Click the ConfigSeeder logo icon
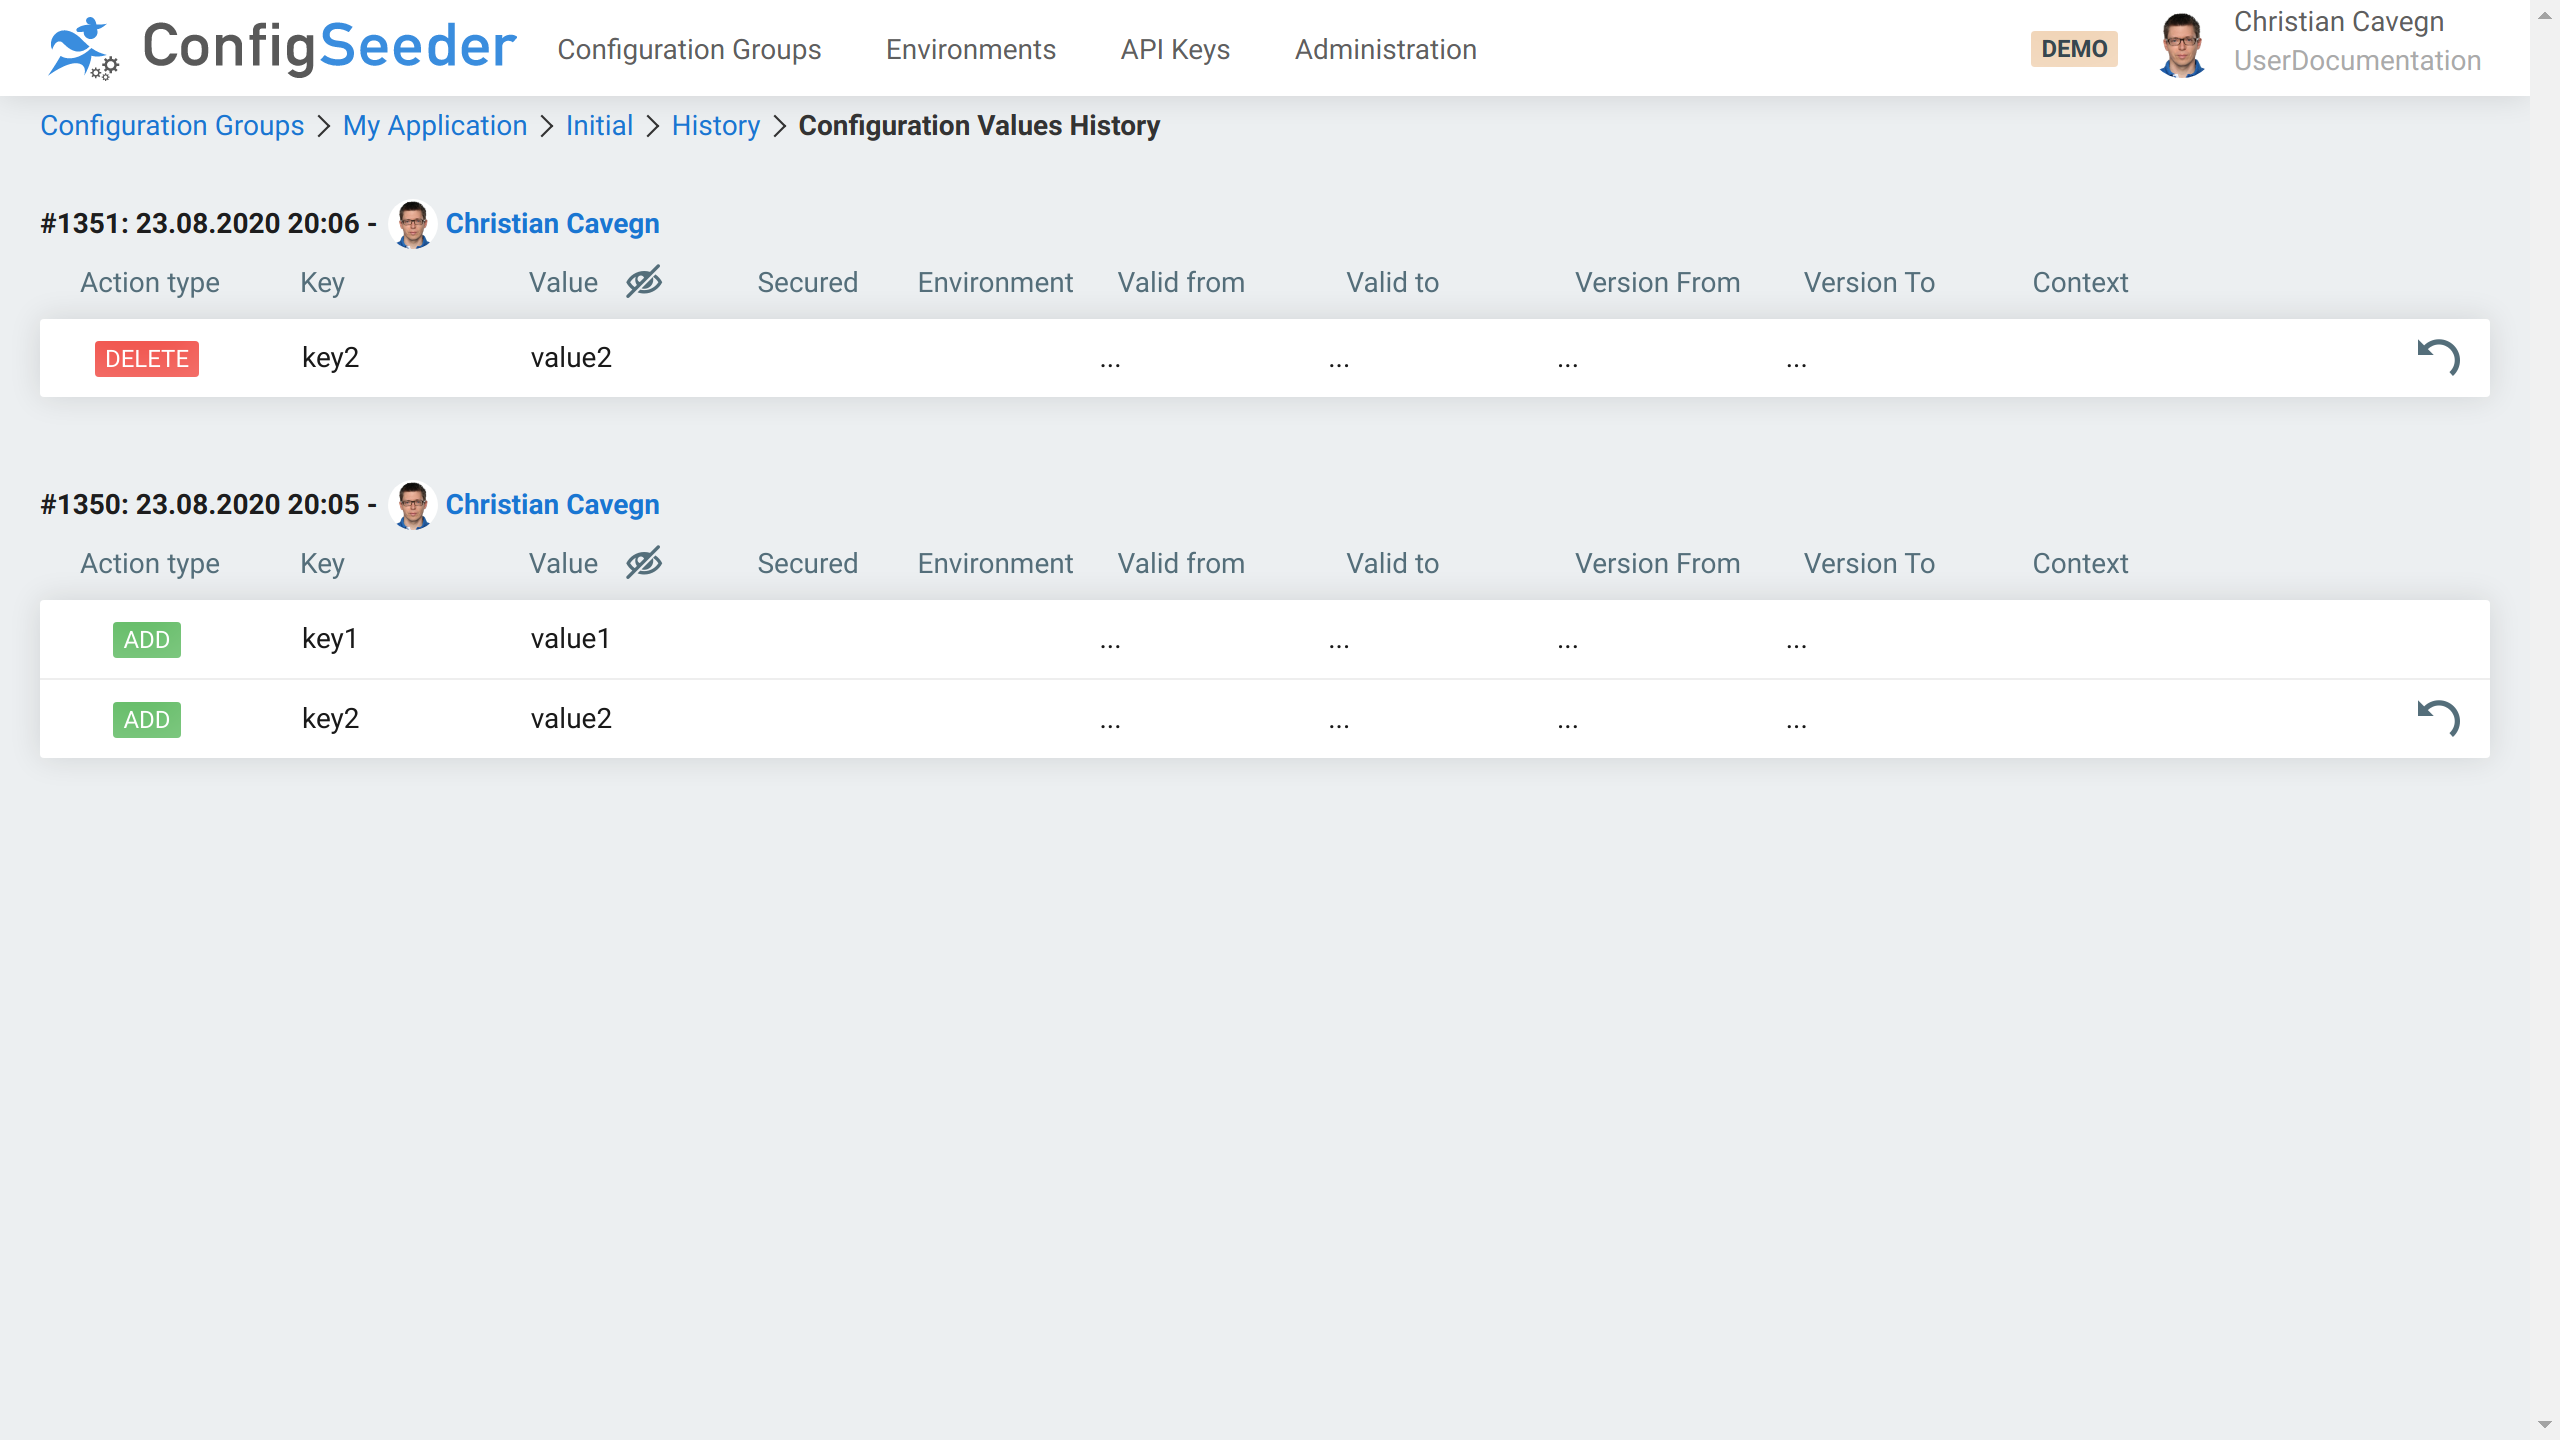 click(83, 48)
